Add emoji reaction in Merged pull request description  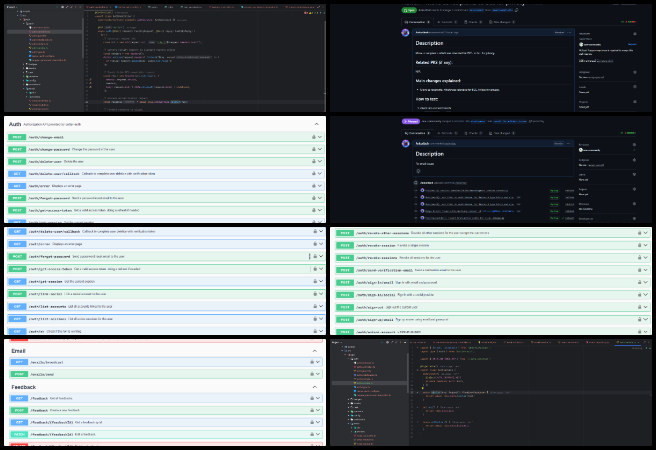point(418,171)
